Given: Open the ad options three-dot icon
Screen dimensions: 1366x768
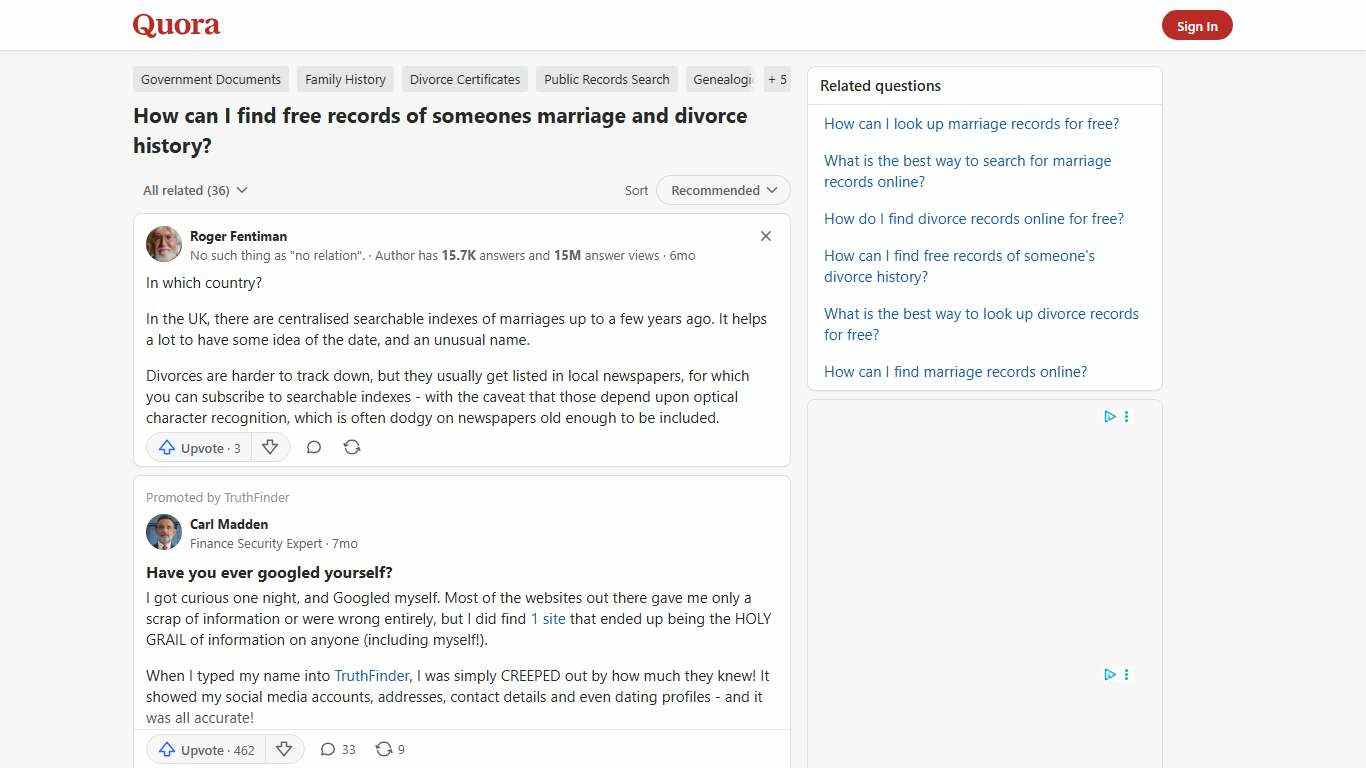Looking at the screenshot, I should (1126, 417).
